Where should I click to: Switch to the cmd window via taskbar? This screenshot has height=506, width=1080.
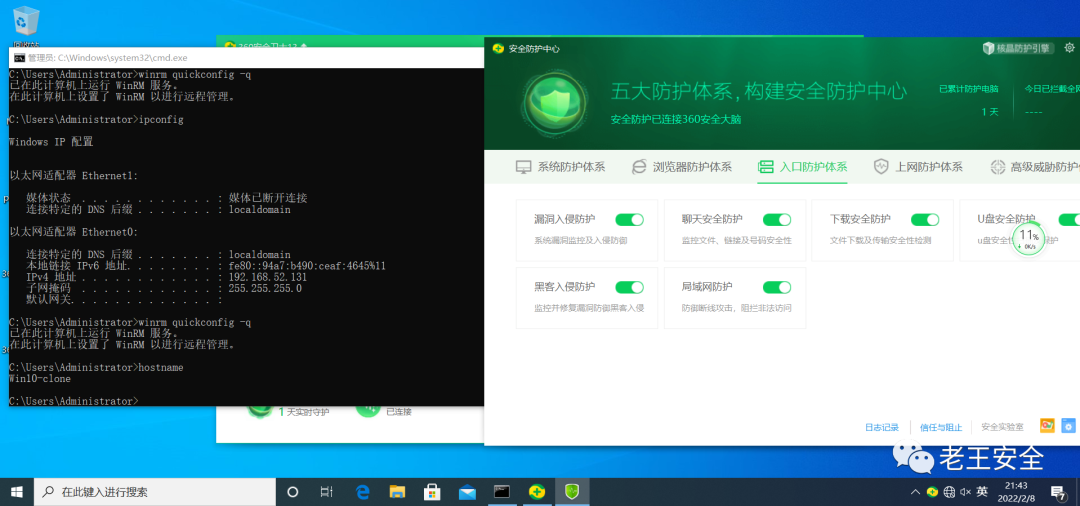(x=502, y=492)
